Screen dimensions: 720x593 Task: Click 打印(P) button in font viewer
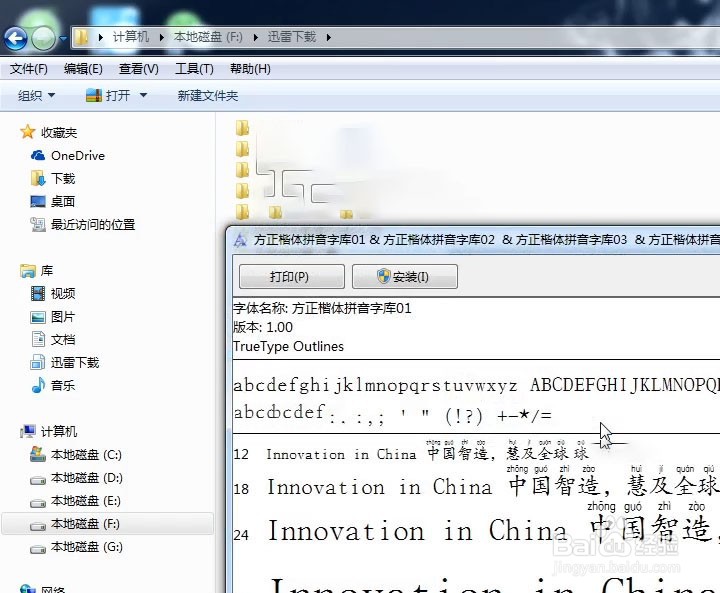coord(292,277)
